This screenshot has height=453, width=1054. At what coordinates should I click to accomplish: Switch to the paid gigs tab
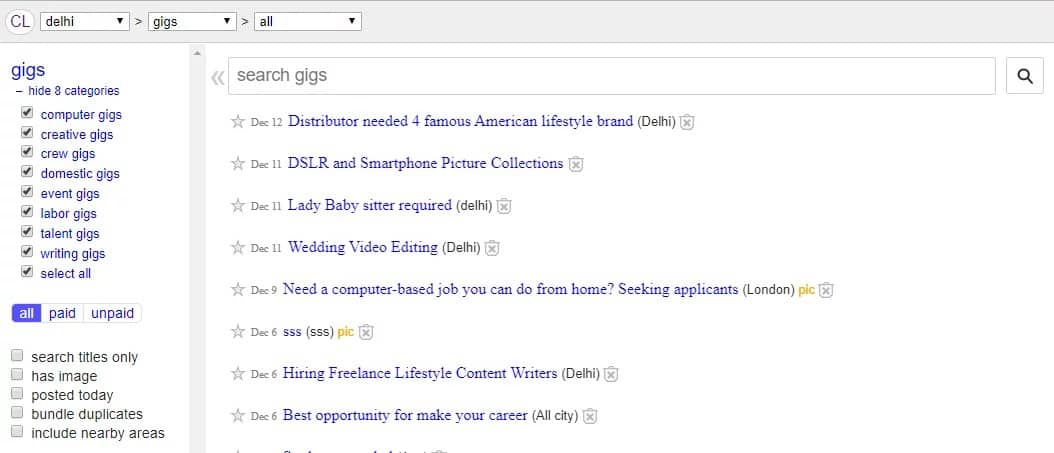63,313
